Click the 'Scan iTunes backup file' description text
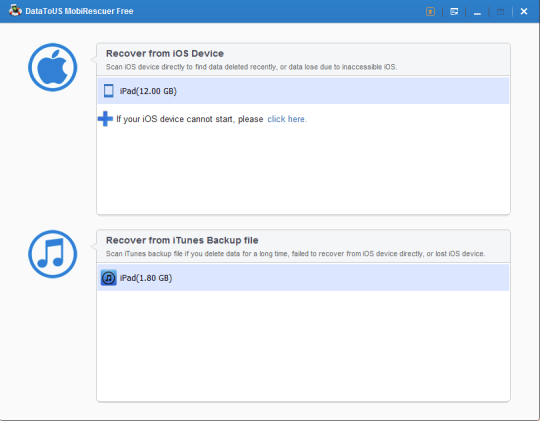Viewport: 540px width, 421px height. tap(295, 254)
